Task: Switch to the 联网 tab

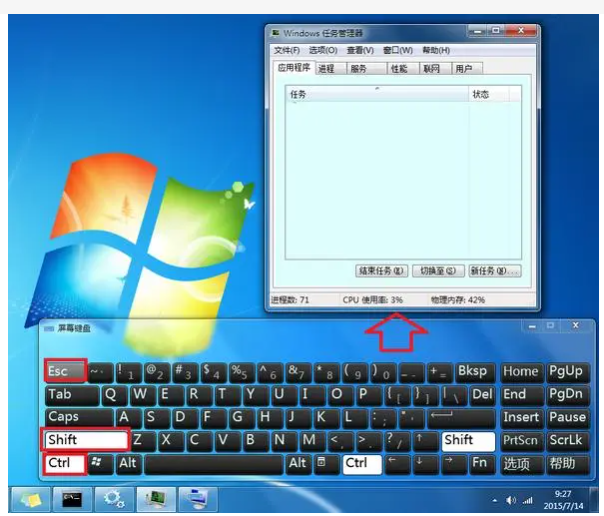Action: pos(435,69)
